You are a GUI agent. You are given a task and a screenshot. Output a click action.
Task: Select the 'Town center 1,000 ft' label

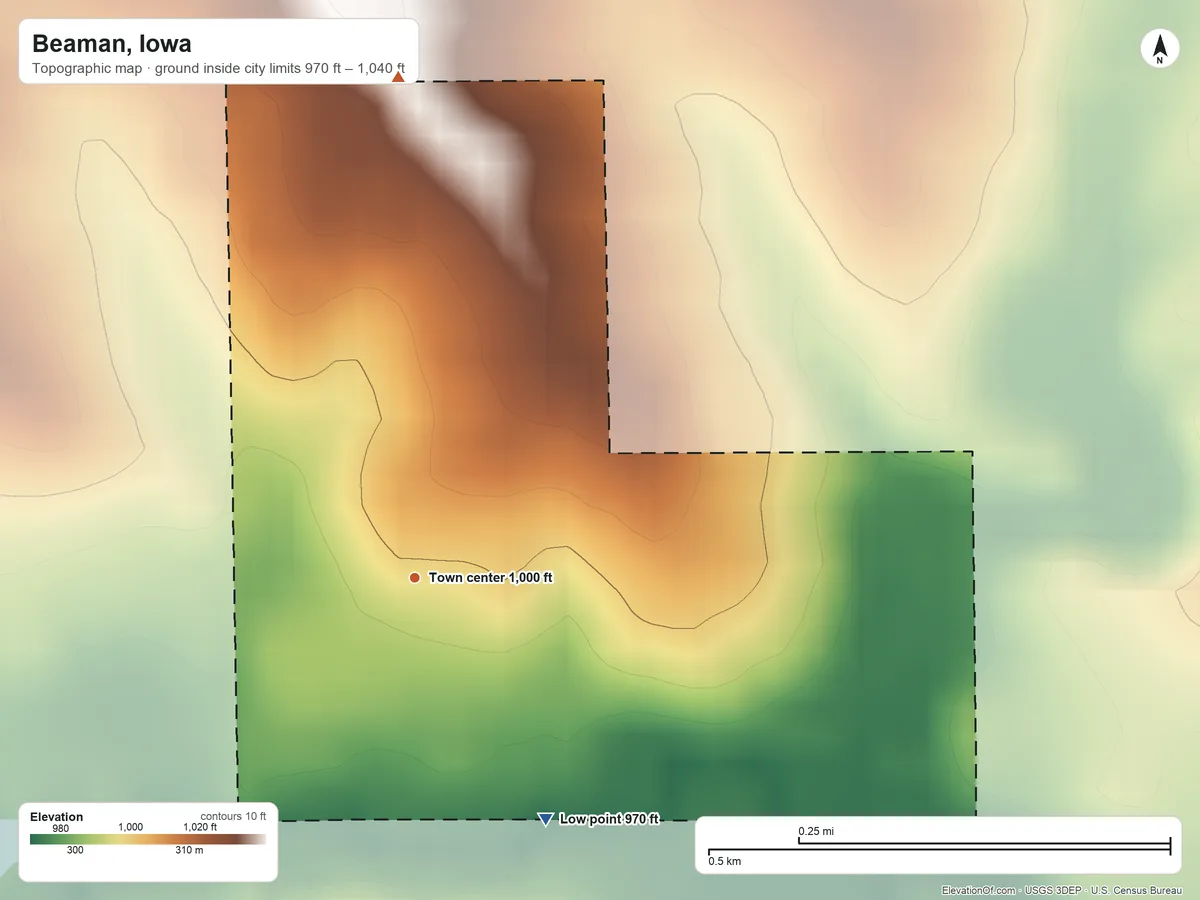490,578
